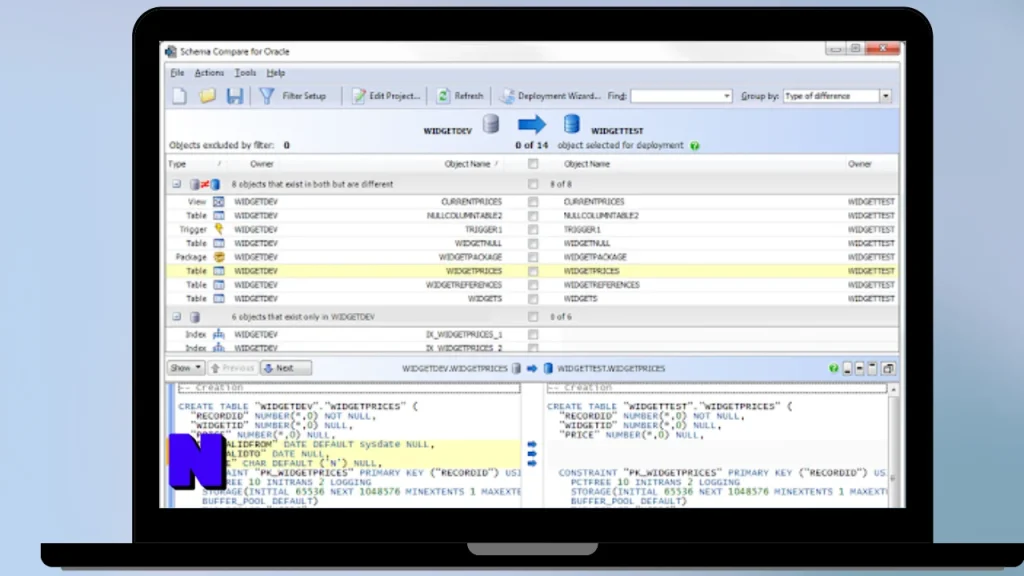Click the index icon for IX_WIDGETPRICES_1

pyautogui.click(x=219, y=334)
